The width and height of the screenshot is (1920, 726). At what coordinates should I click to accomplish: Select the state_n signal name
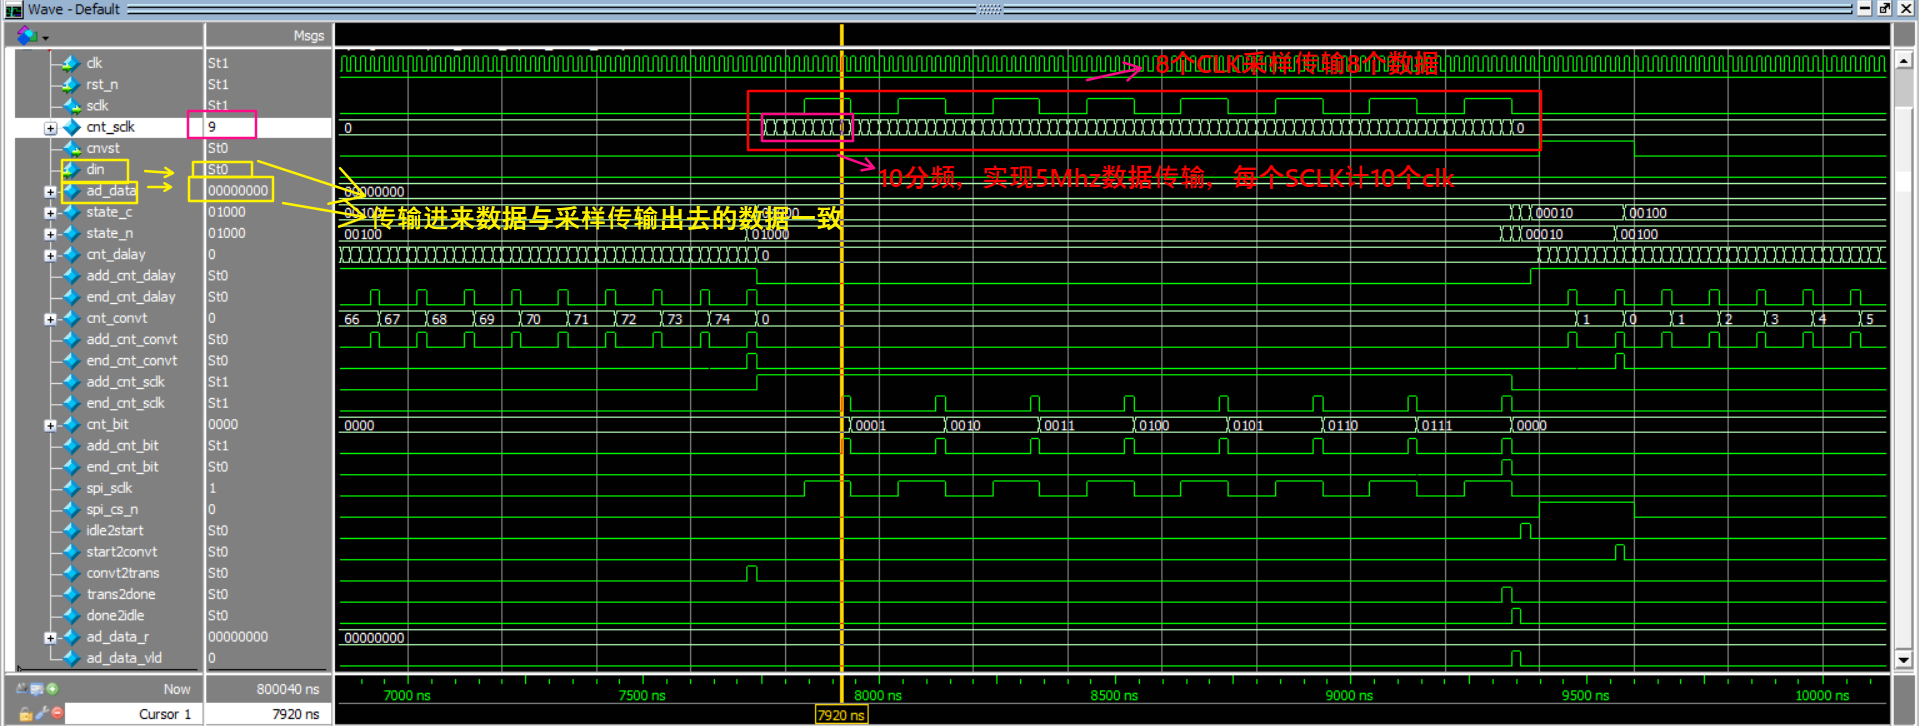(x=109, y=233)
